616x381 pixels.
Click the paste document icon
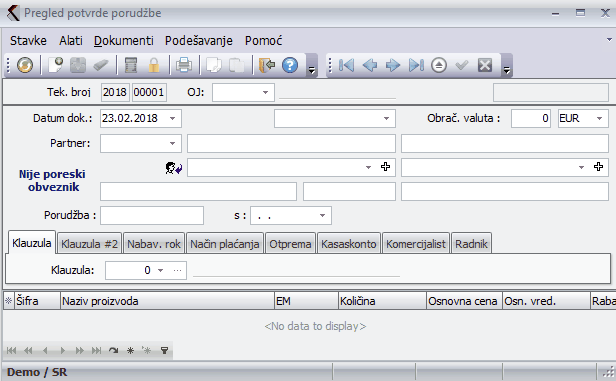click(x=236, y=65)
